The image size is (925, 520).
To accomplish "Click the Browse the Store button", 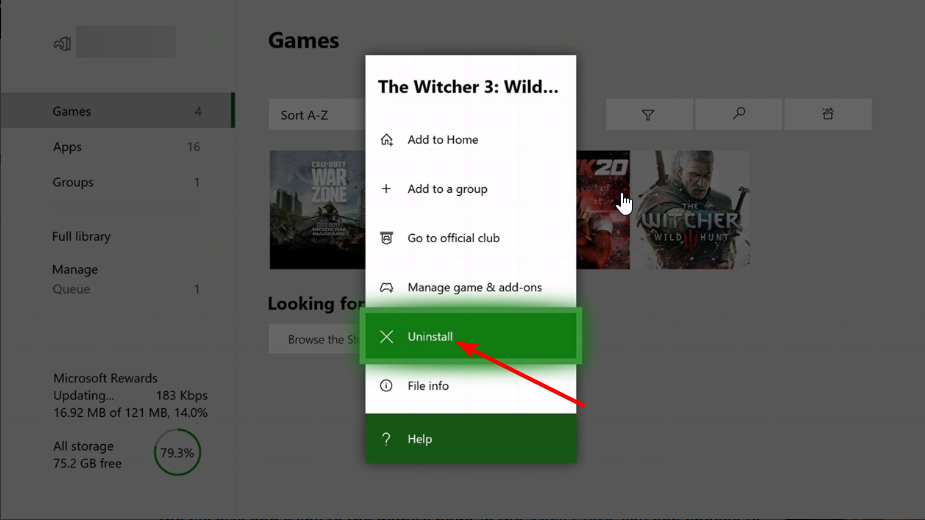I will [x=317, y=339].
